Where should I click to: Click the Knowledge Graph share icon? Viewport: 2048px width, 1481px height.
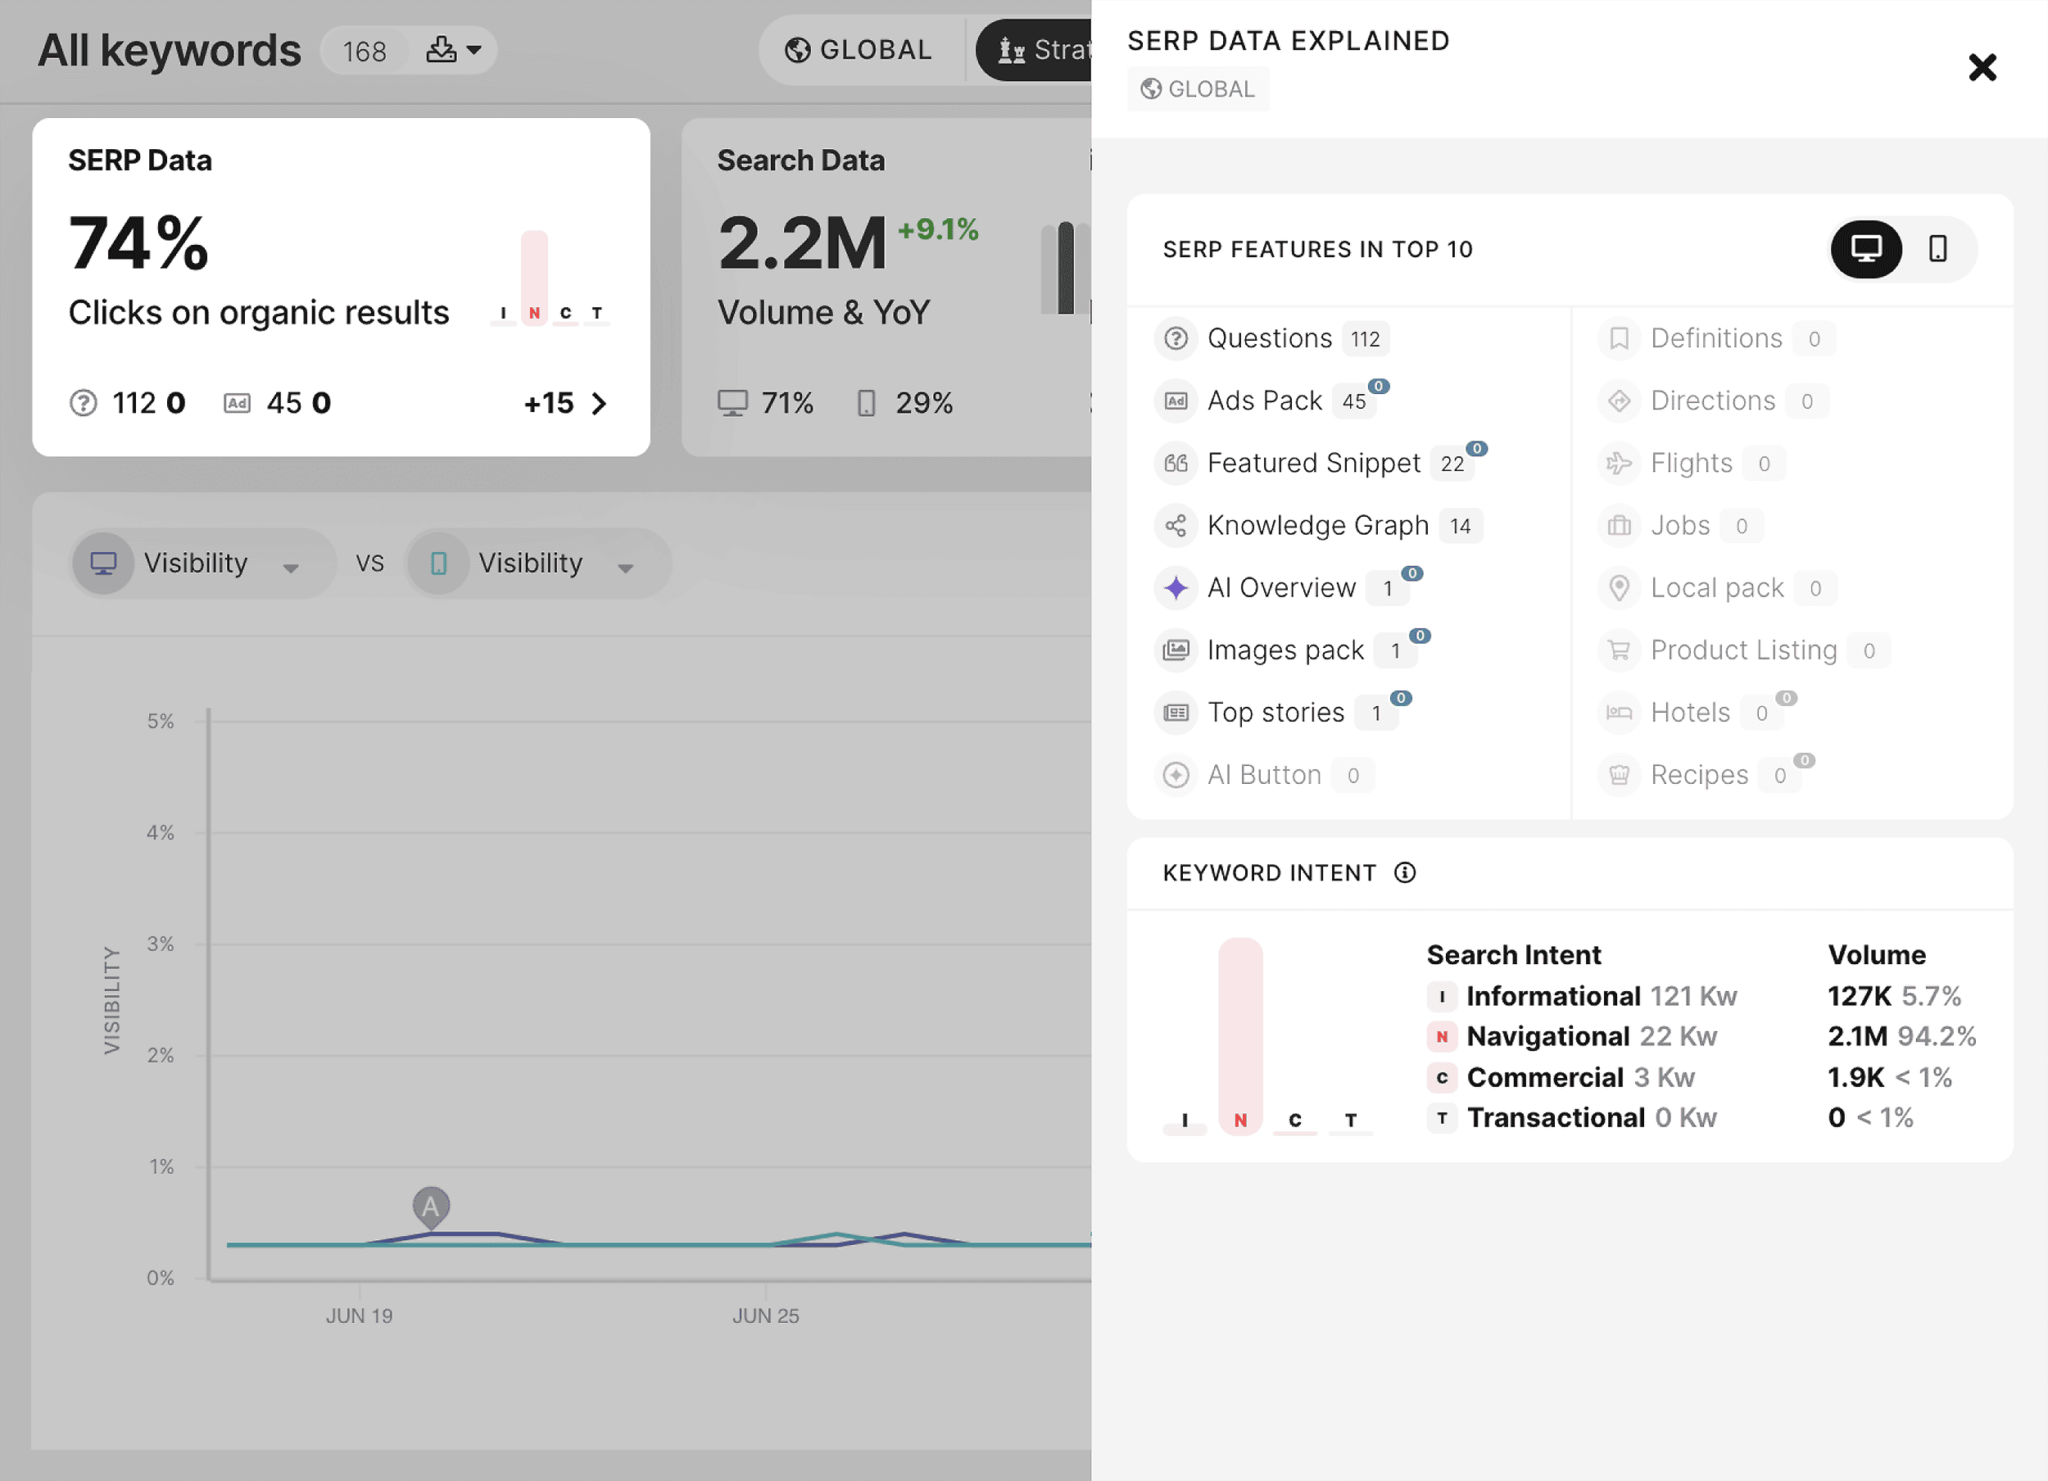tap(1176, 526)
